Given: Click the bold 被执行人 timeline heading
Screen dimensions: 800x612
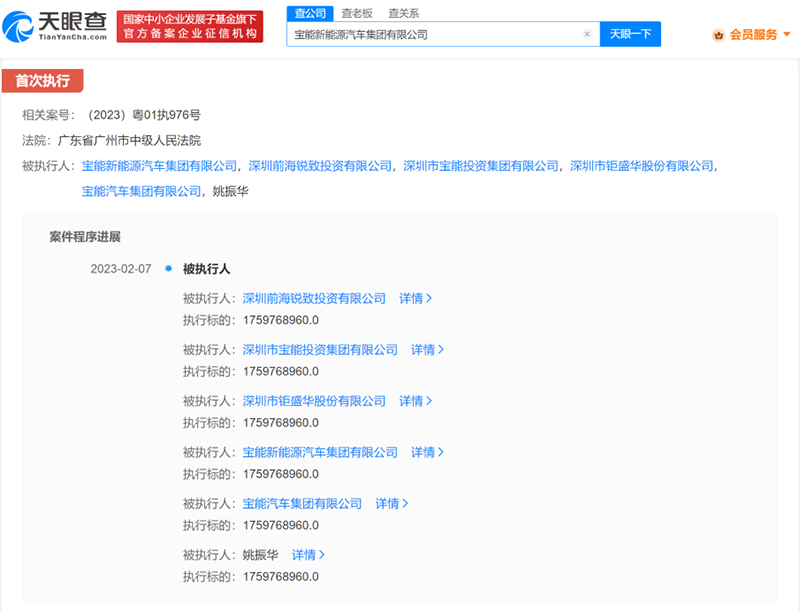Looking at the screenshot, I should coord(207,269).
